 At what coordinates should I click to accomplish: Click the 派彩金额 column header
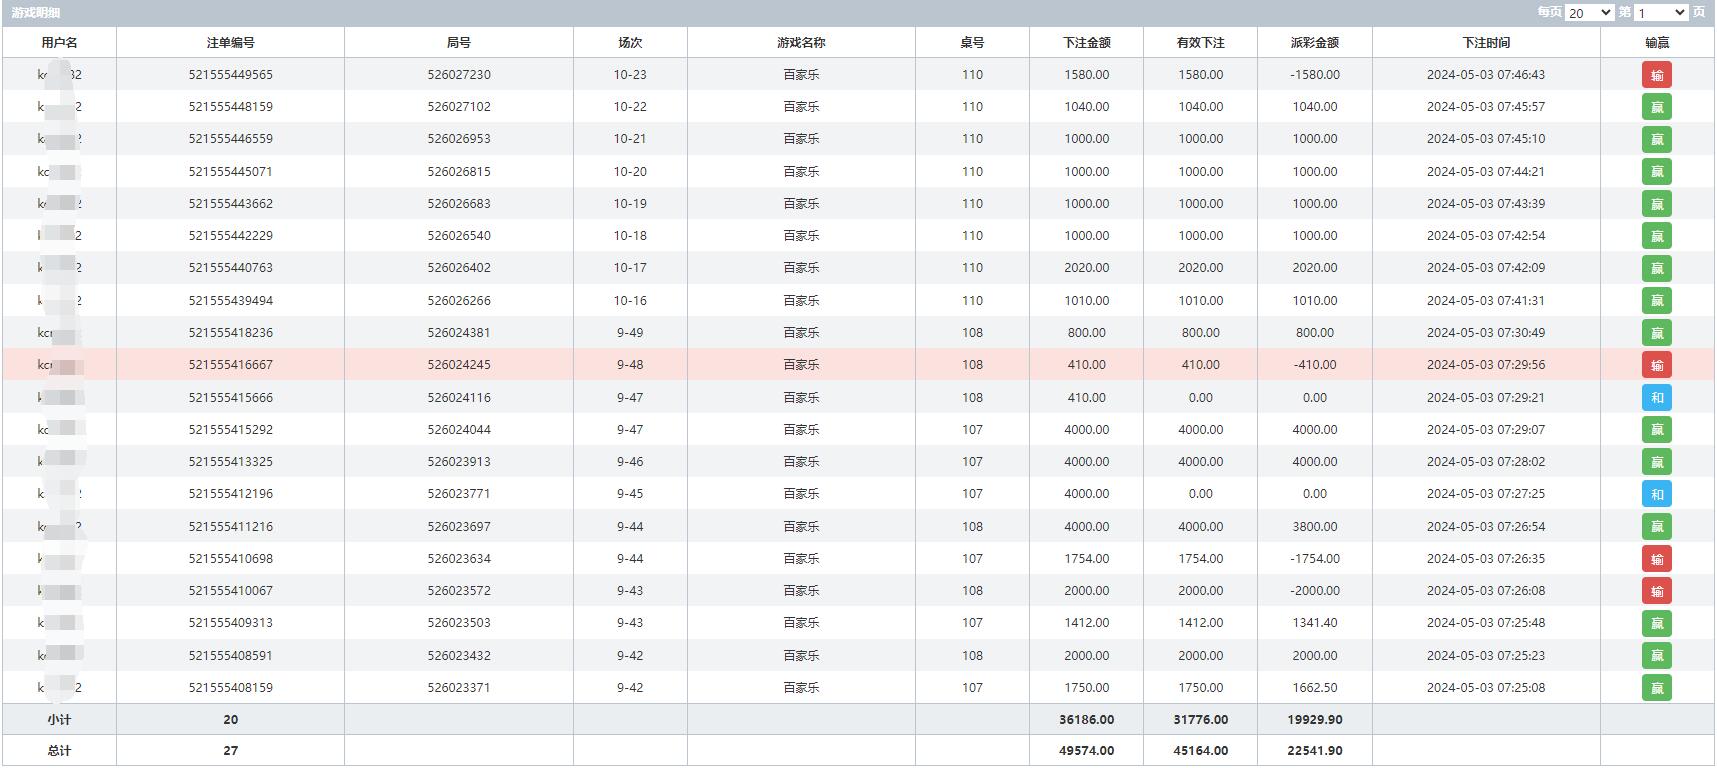(x=1314, y=43)
